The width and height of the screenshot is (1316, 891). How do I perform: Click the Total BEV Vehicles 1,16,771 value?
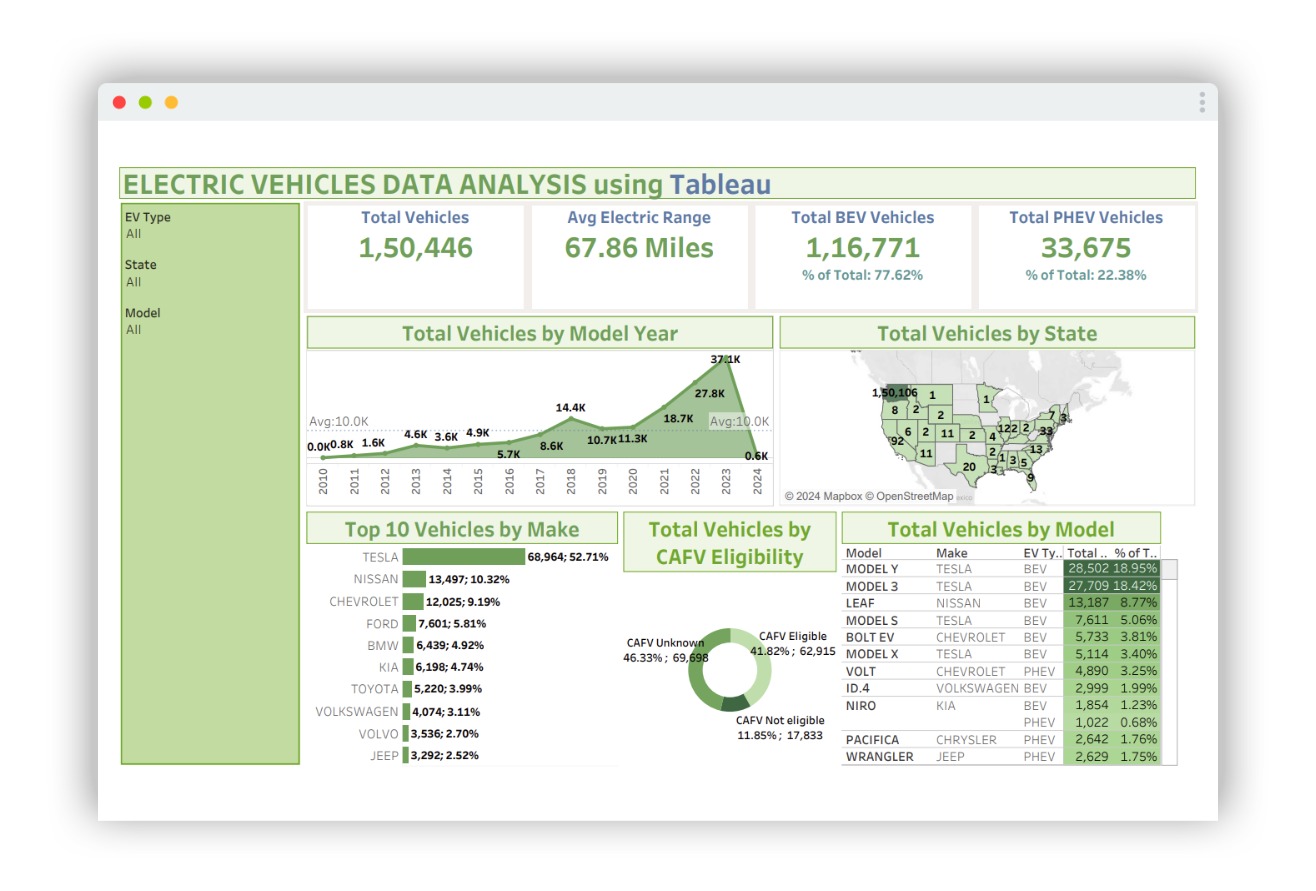coord(863,248)
